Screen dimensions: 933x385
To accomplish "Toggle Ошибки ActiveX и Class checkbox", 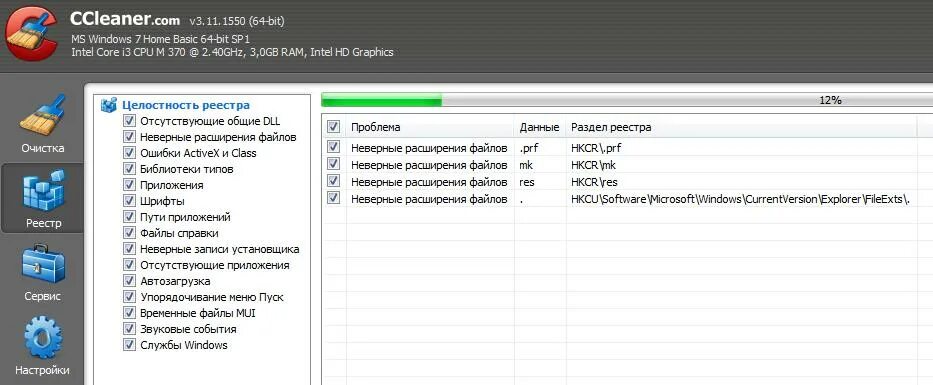I will [129, 153].
